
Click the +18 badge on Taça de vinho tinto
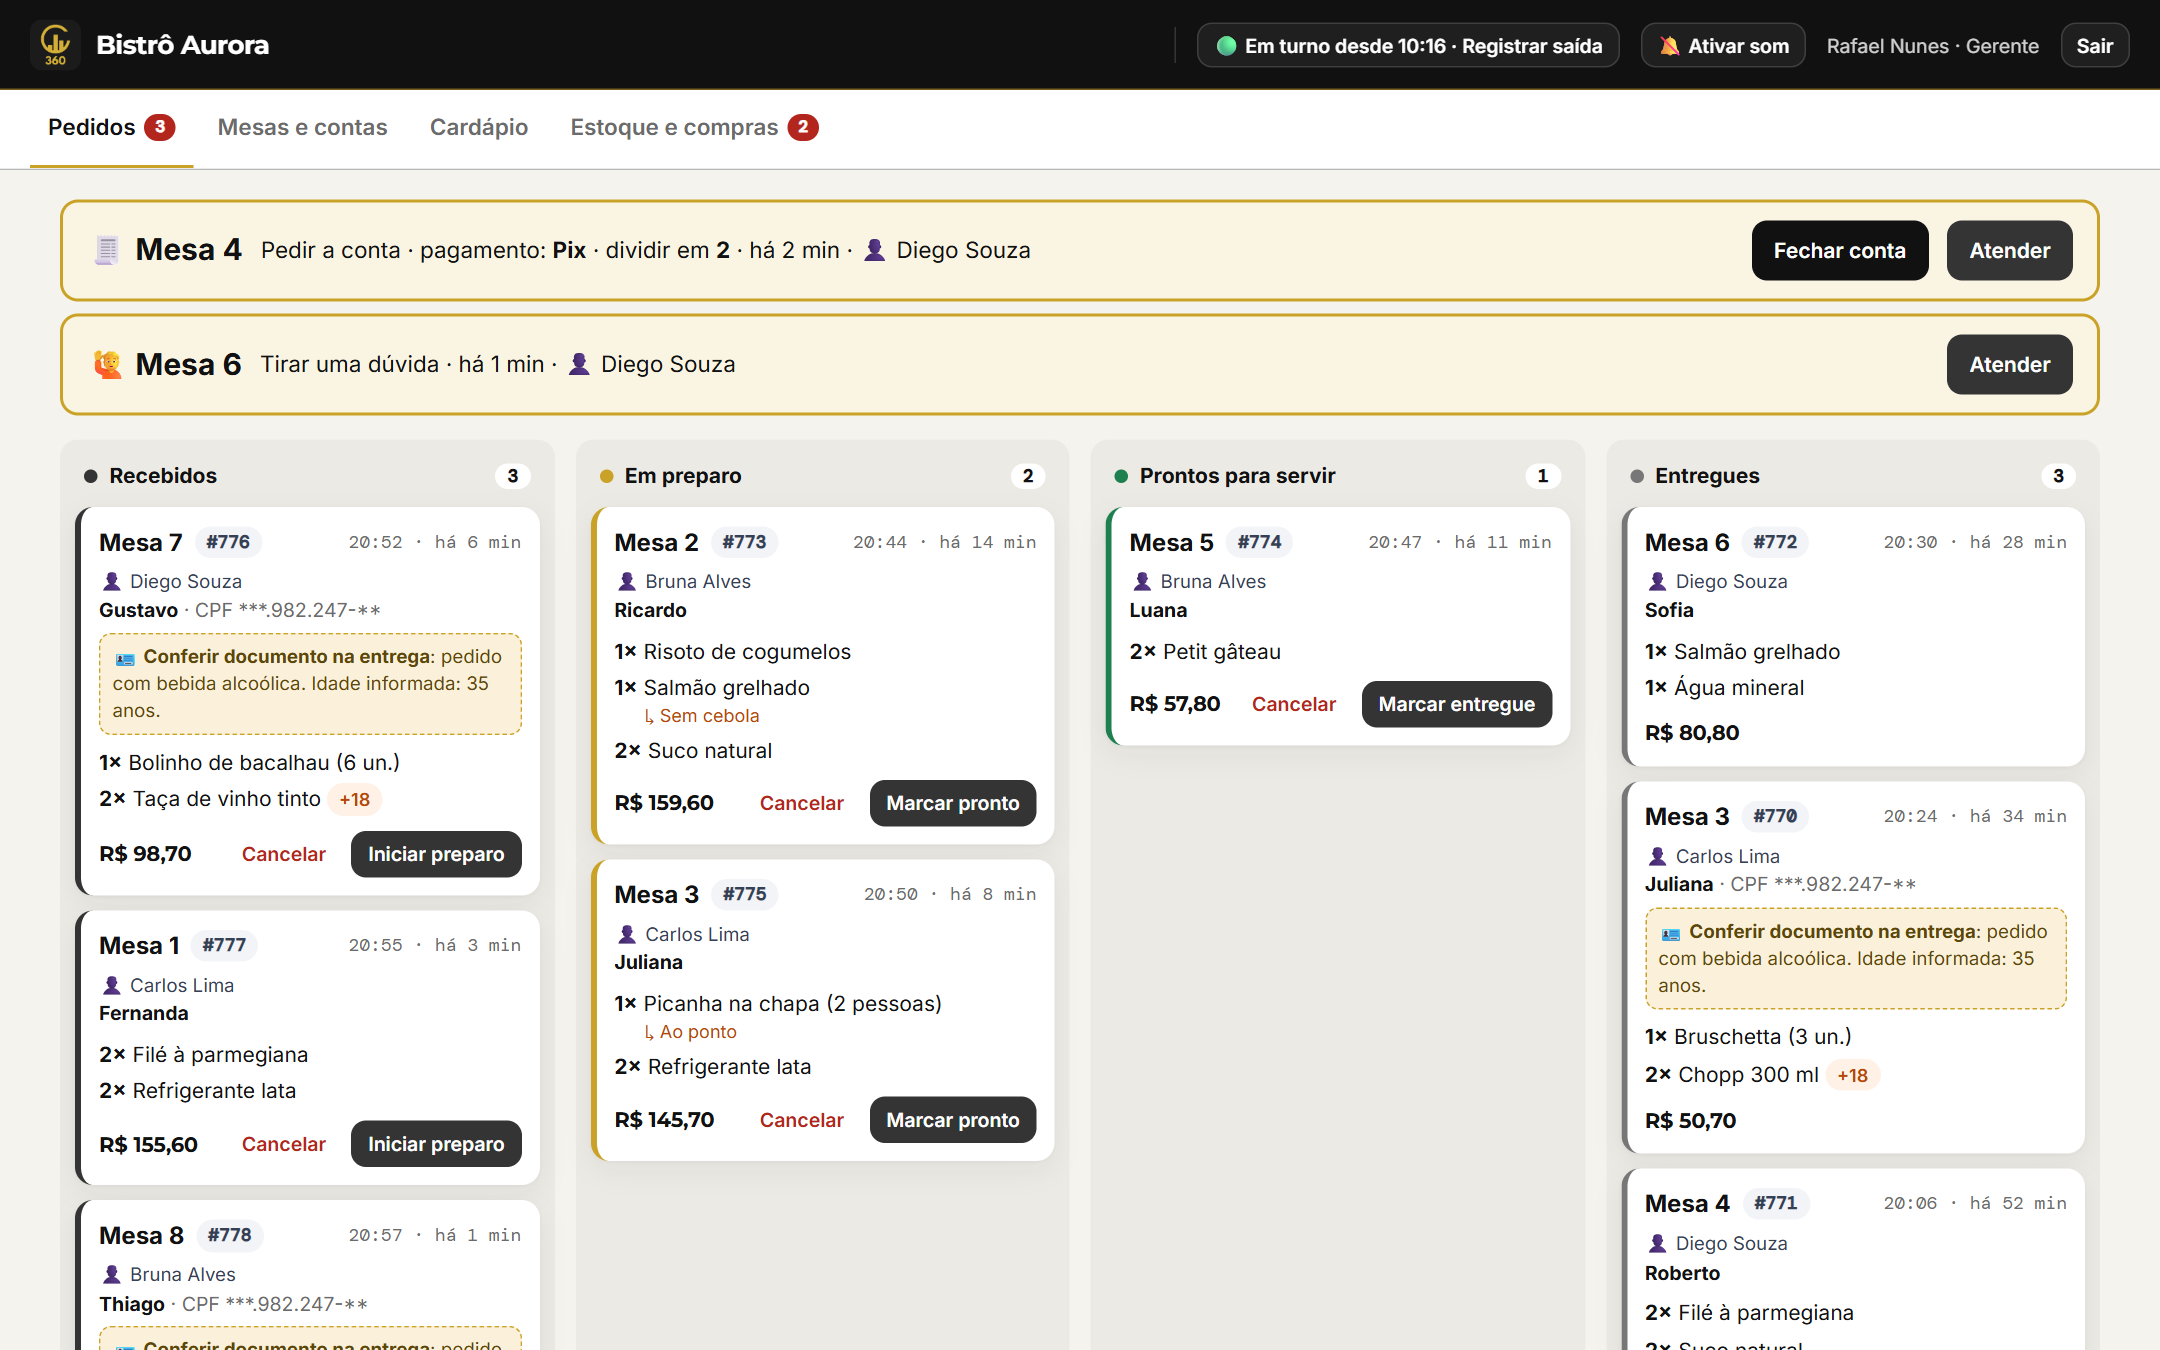point(354,799)
